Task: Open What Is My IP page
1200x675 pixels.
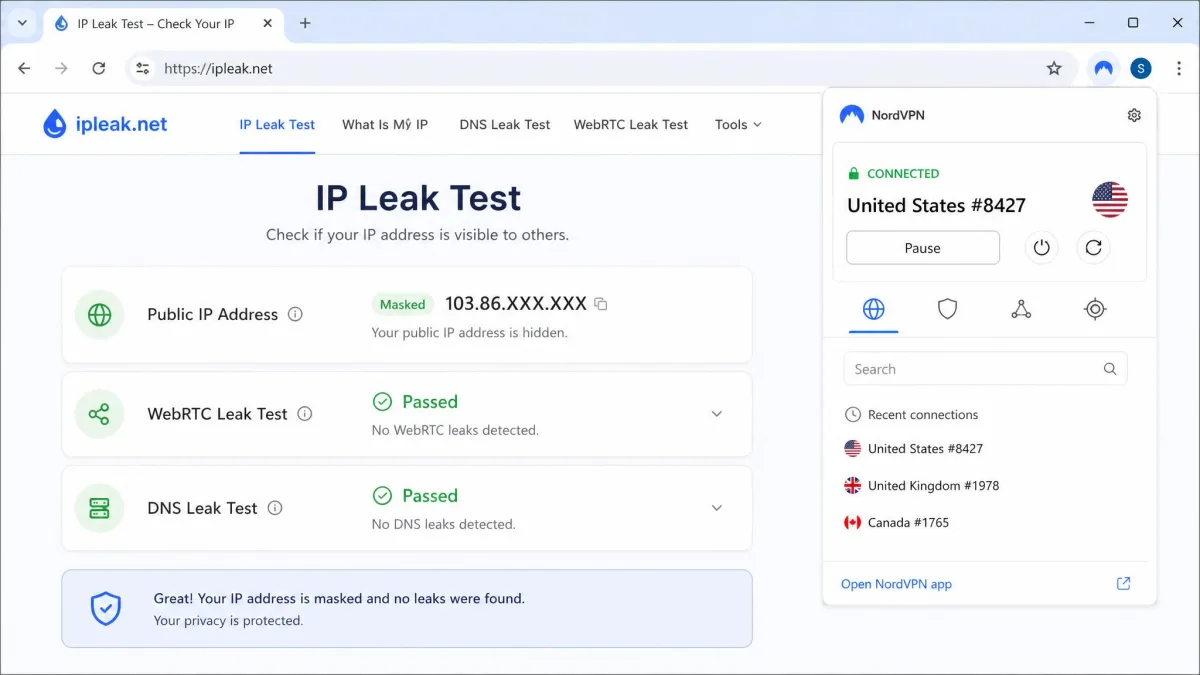Action: coord(385,125)
